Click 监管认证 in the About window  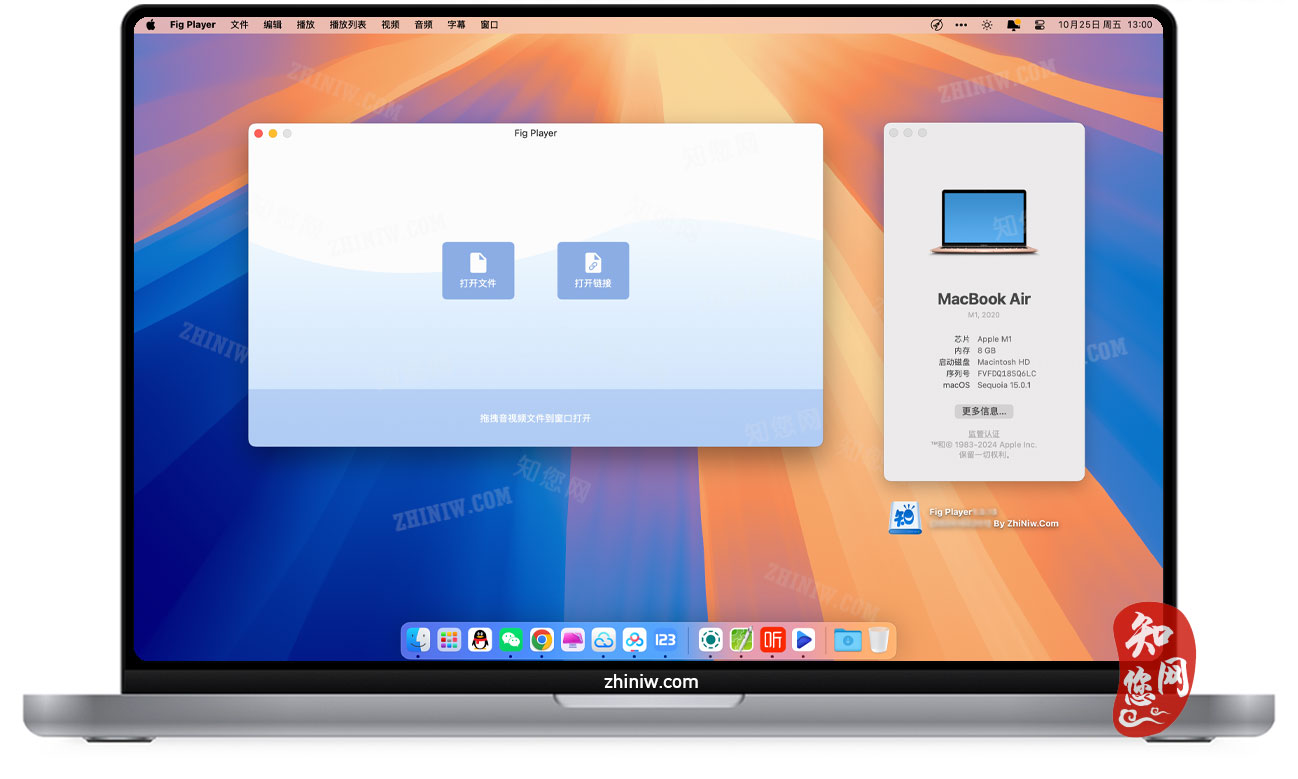coord(984,434)
